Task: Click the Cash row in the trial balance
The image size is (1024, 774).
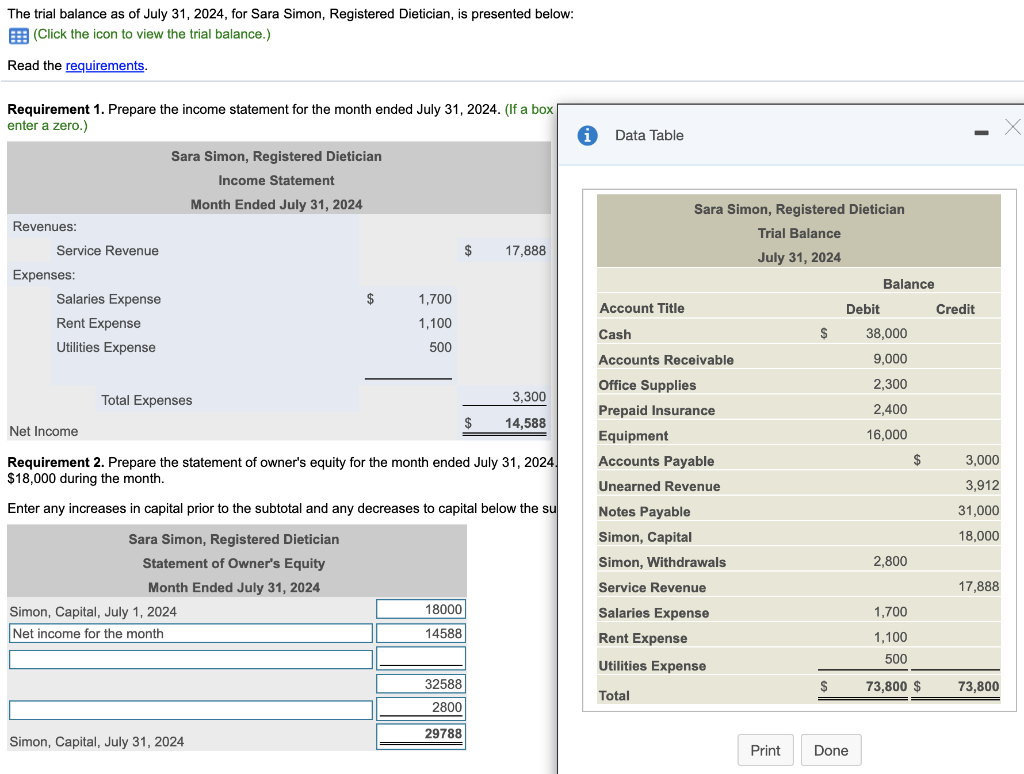Action: (615, 334)
